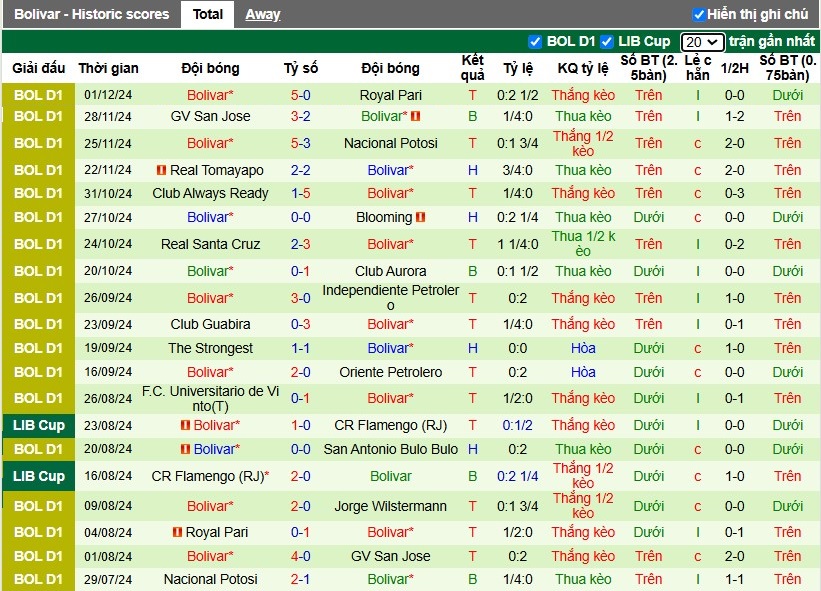821x591 pixels.
Task: Click 'Thua 1/2 kèo' result cell
Action: click(583, 244)
